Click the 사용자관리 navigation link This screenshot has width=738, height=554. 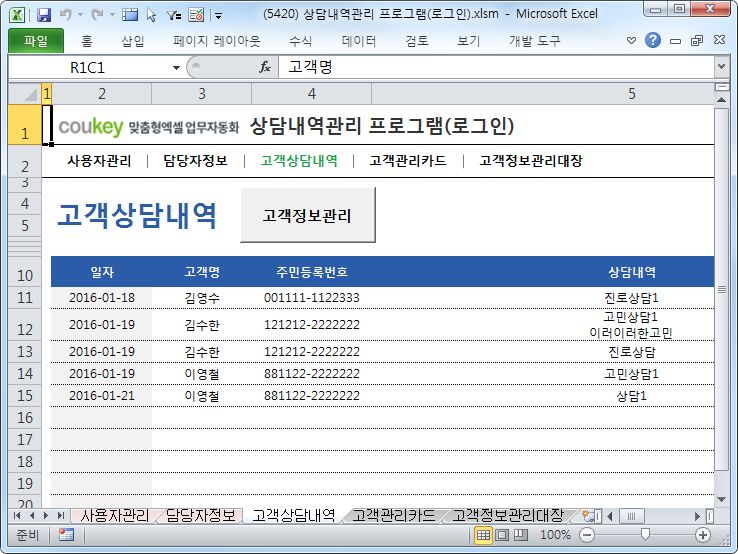click(99, 161)
